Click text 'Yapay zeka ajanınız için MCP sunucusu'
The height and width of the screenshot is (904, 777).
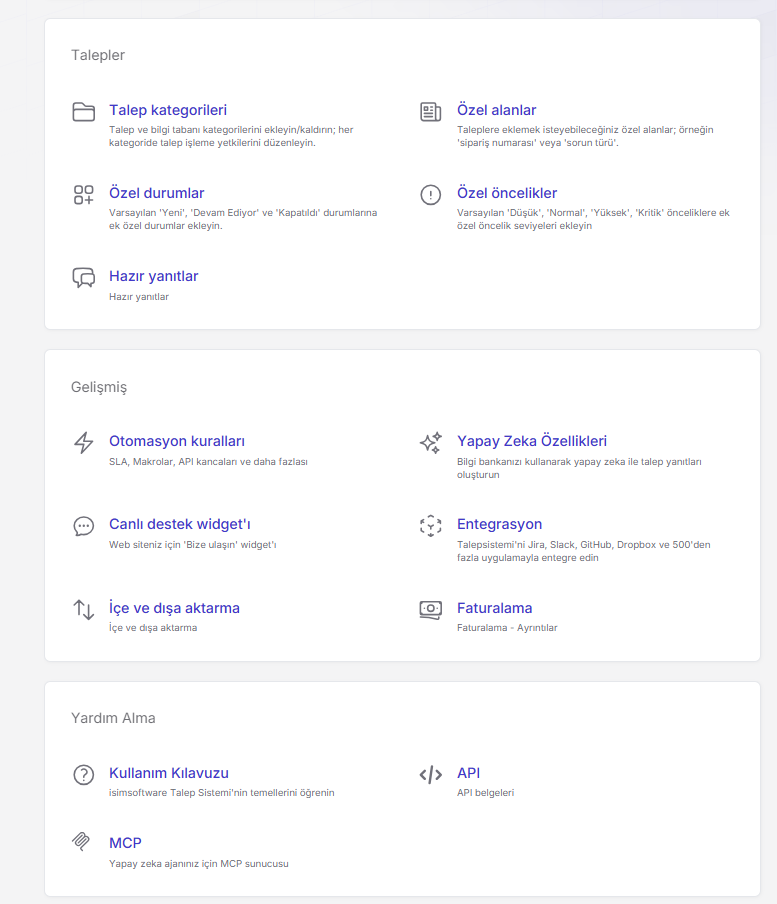(199, 864)
